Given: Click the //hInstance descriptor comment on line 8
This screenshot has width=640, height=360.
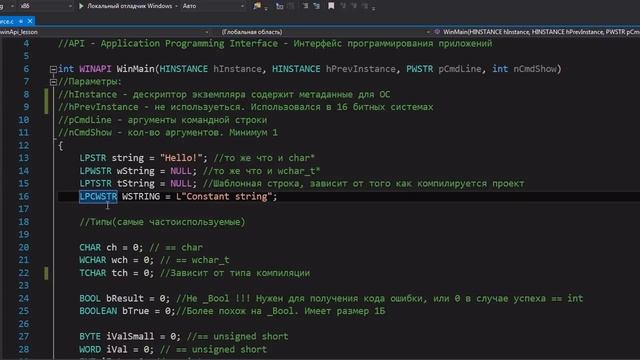Looking at the screenshot, I should [x=224, y=94].
